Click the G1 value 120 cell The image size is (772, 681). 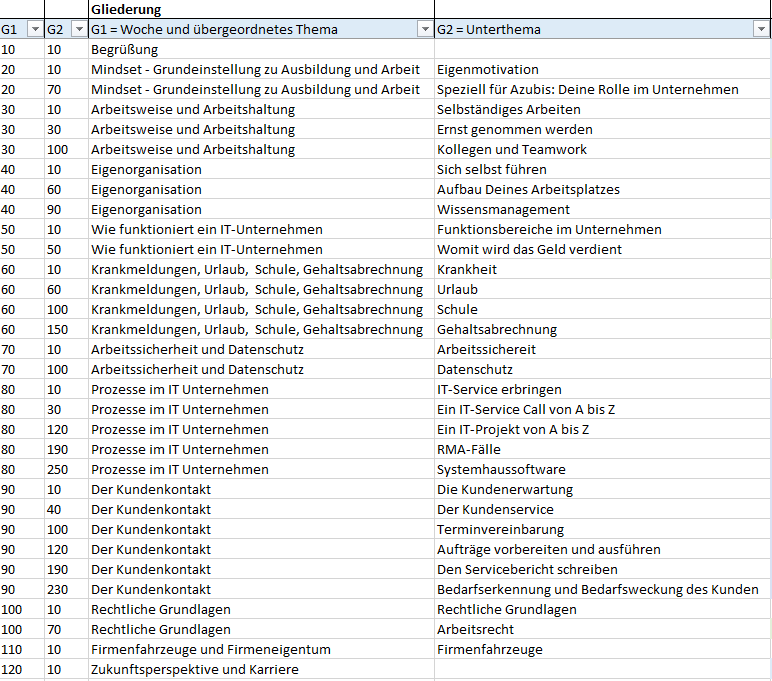[22, 670]
